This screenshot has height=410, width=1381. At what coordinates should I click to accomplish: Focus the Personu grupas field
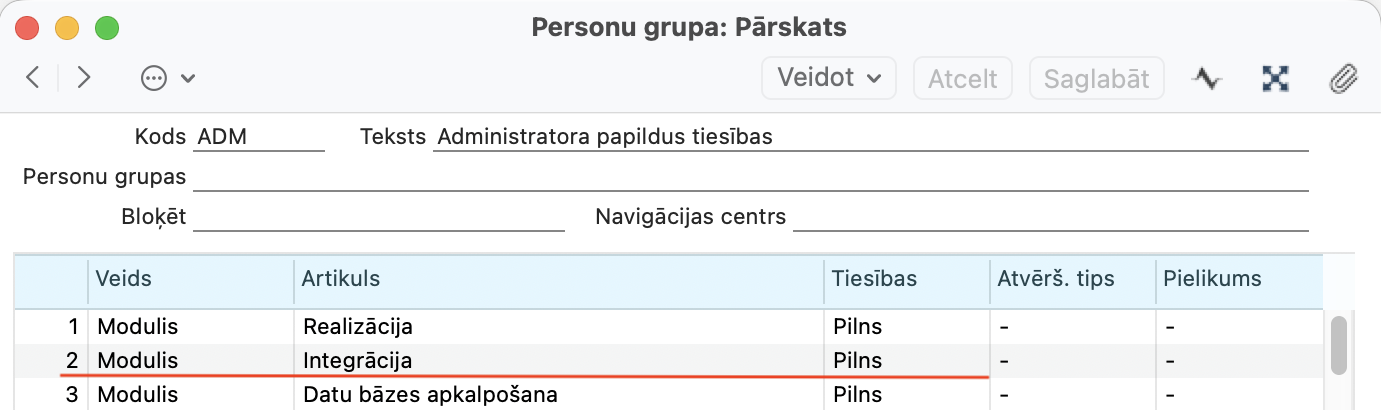(x=750, y=177)
